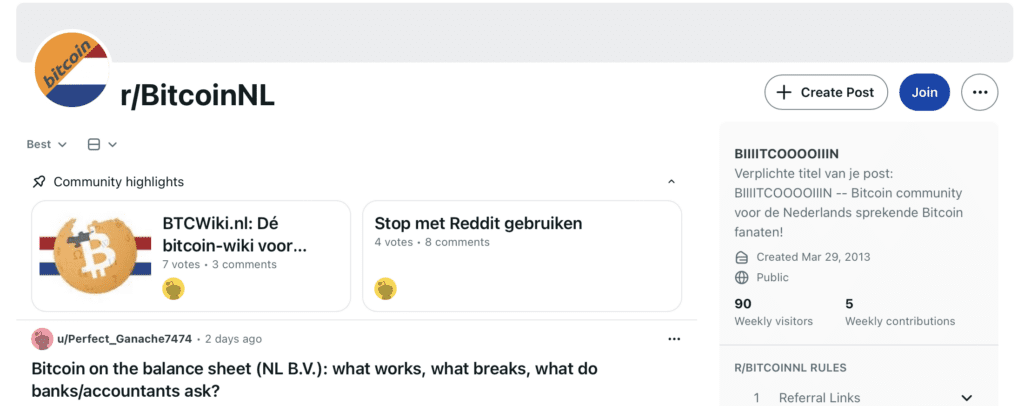The width and height of the screenshot is (1024, 406).
Task: Click the r/BitcoinNL community avatar icon
Action: (x=74, y=72)
